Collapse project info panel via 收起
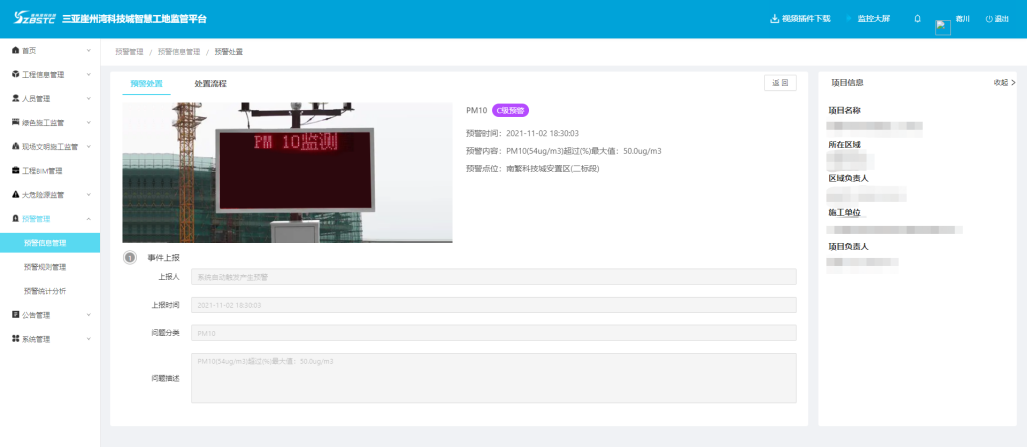Screen dimensions: 1027x447 click(x=1003, y=83)
